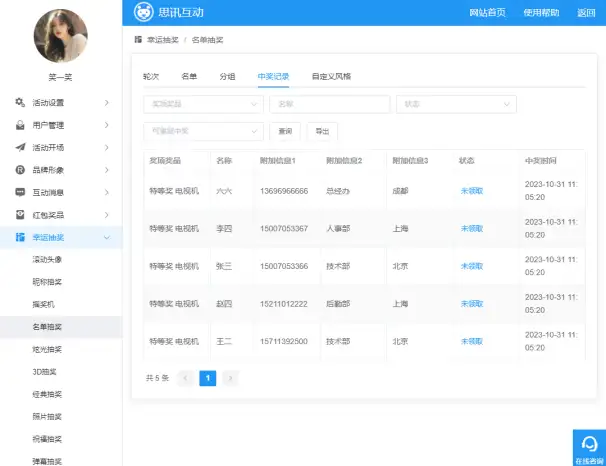Click the 活动设置 gear icon
The width and height of the screenshot is (606, 466).
click(x=20, y=102)
